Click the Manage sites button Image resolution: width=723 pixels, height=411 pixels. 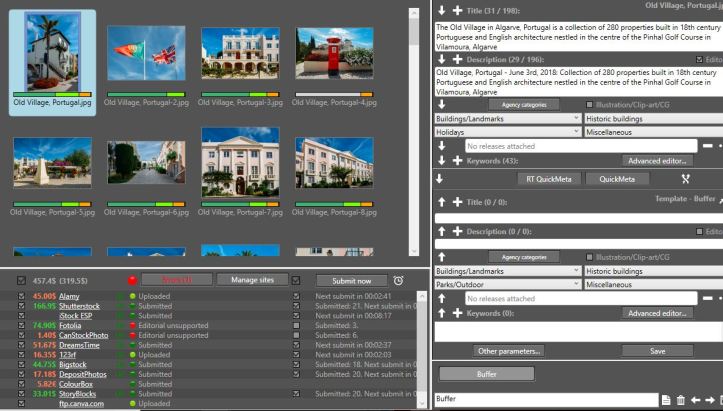tap(251, 280)
